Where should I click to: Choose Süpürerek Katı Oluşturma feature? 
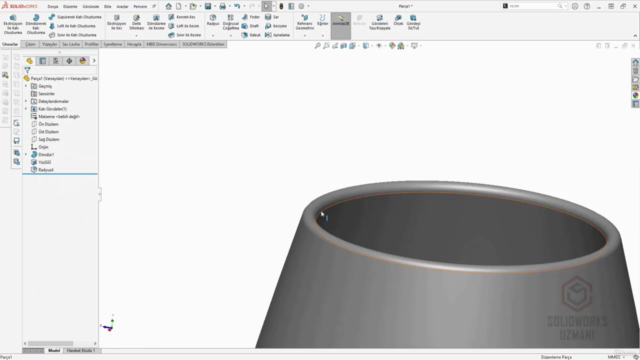[x=75, y=17]
